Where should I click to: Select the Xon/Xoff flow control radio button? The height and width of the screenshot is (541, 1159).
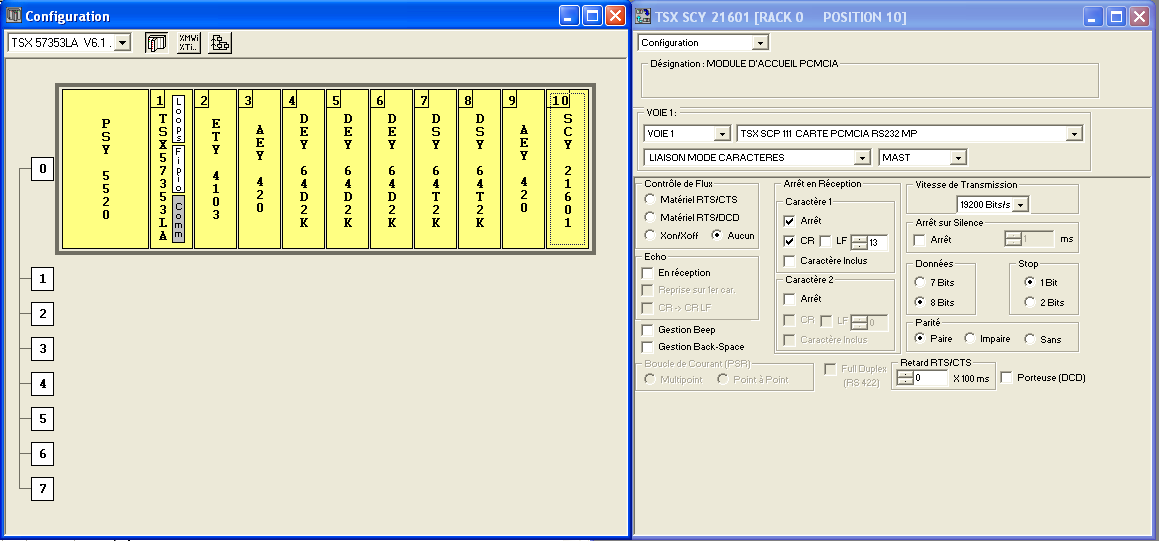point(650,236)
